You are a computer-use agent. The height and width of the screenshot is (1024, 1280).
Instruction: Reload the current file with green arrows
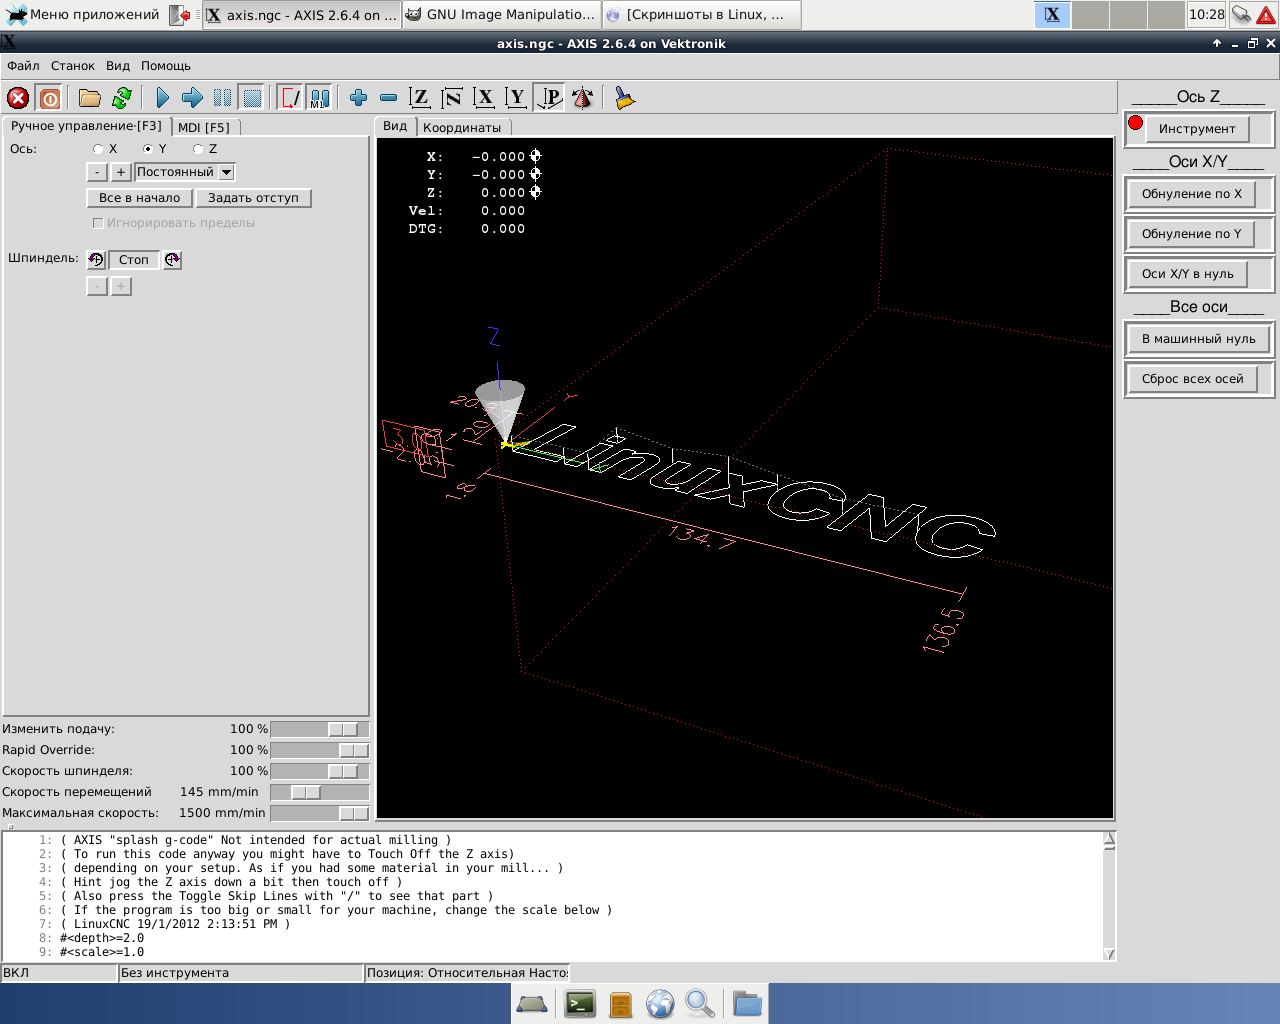pos(122,98)
